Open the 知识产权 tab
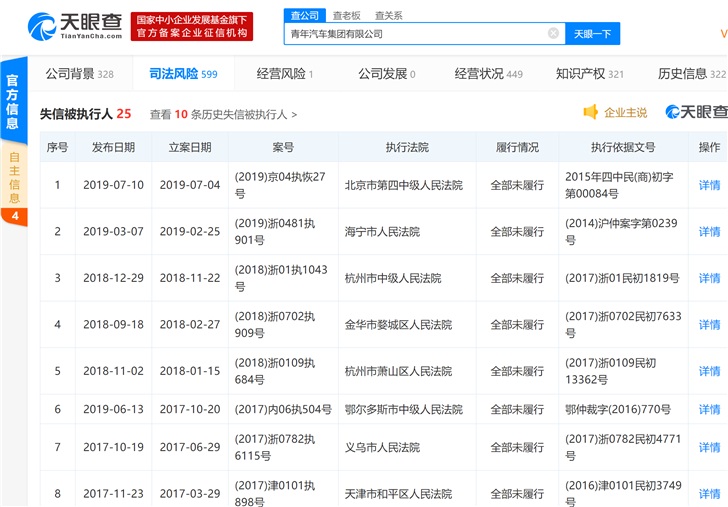Image resolution: width=728 pixels, height=507 pixels. (x=590, y=74)
